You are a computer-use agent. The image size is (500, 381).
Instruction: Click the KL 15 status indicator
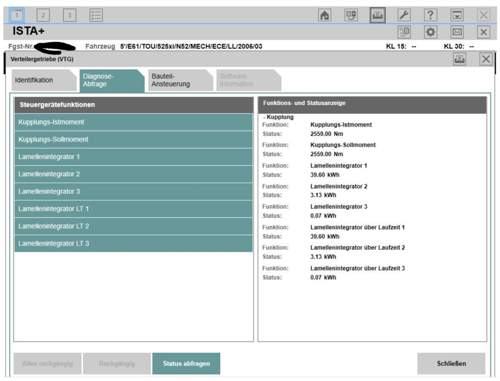tap(401, 46)
